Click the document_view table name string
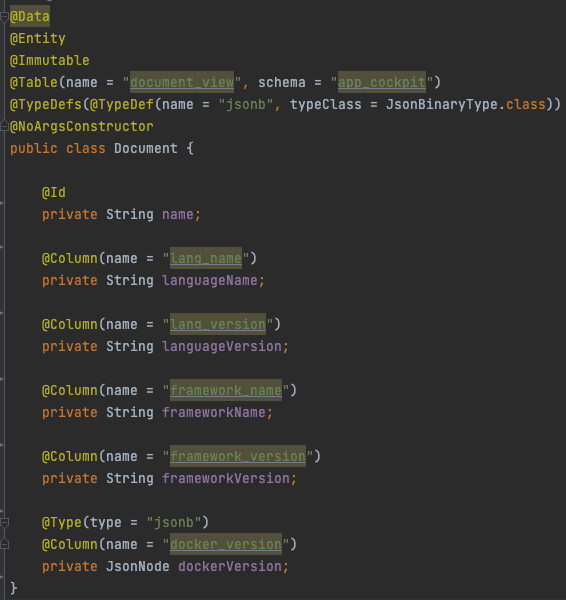 coord(182,82)
